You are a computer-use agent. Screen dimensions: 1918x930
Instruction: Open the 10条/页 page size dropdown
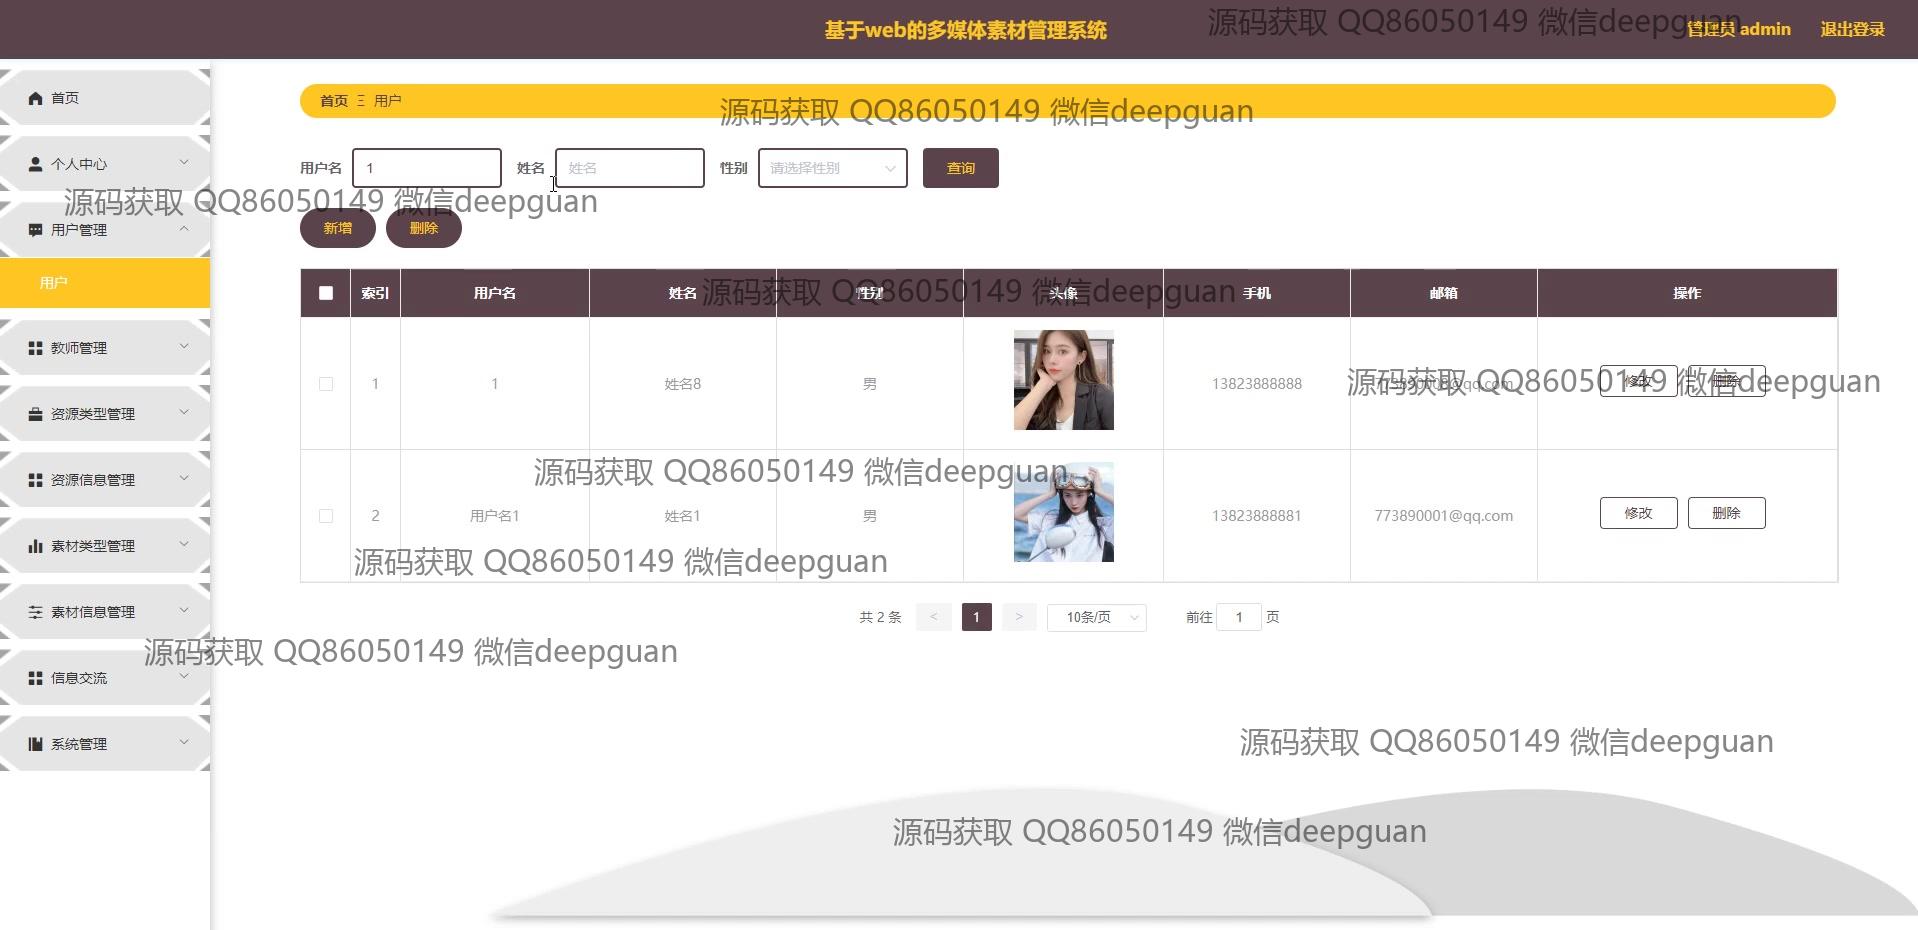click(1097, 617)
